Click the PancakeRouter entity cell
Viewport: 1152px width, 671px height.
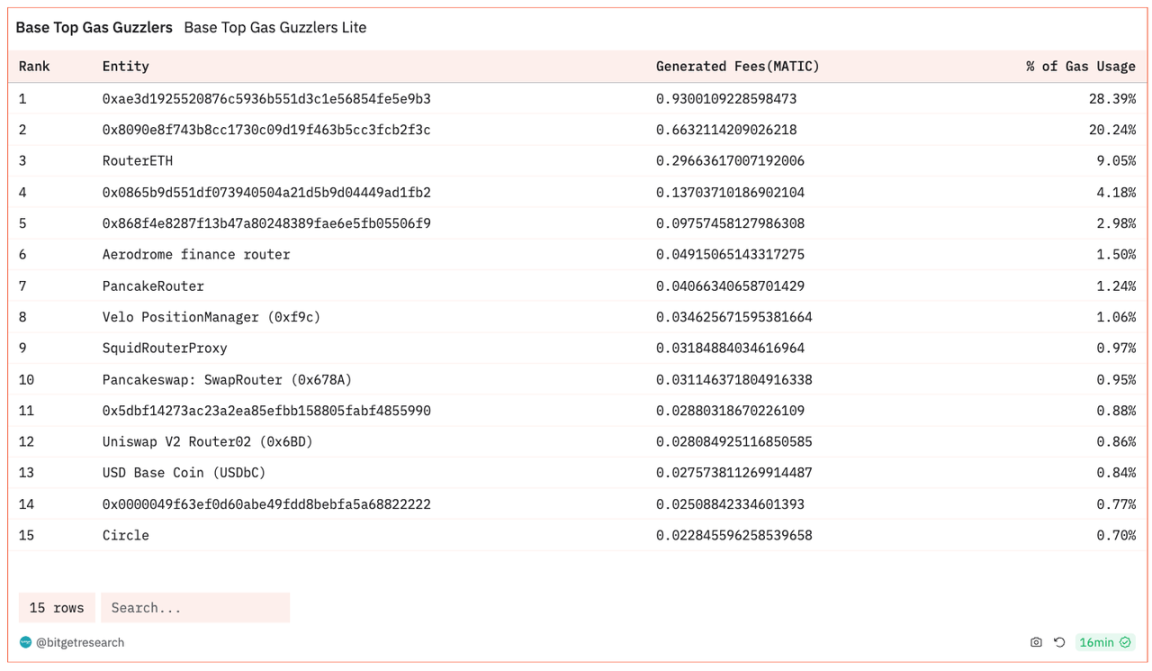click(153, 286)
